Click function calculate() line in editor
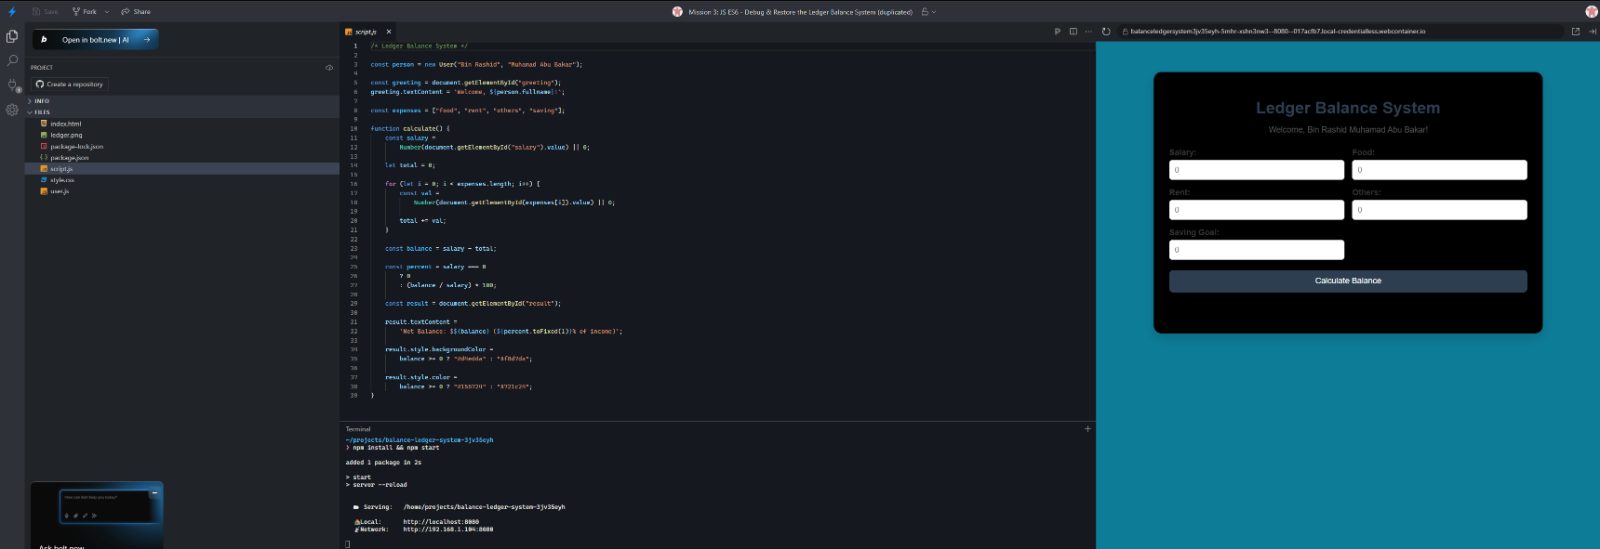This screenshot has height=549, width=1600. (410, 129)
